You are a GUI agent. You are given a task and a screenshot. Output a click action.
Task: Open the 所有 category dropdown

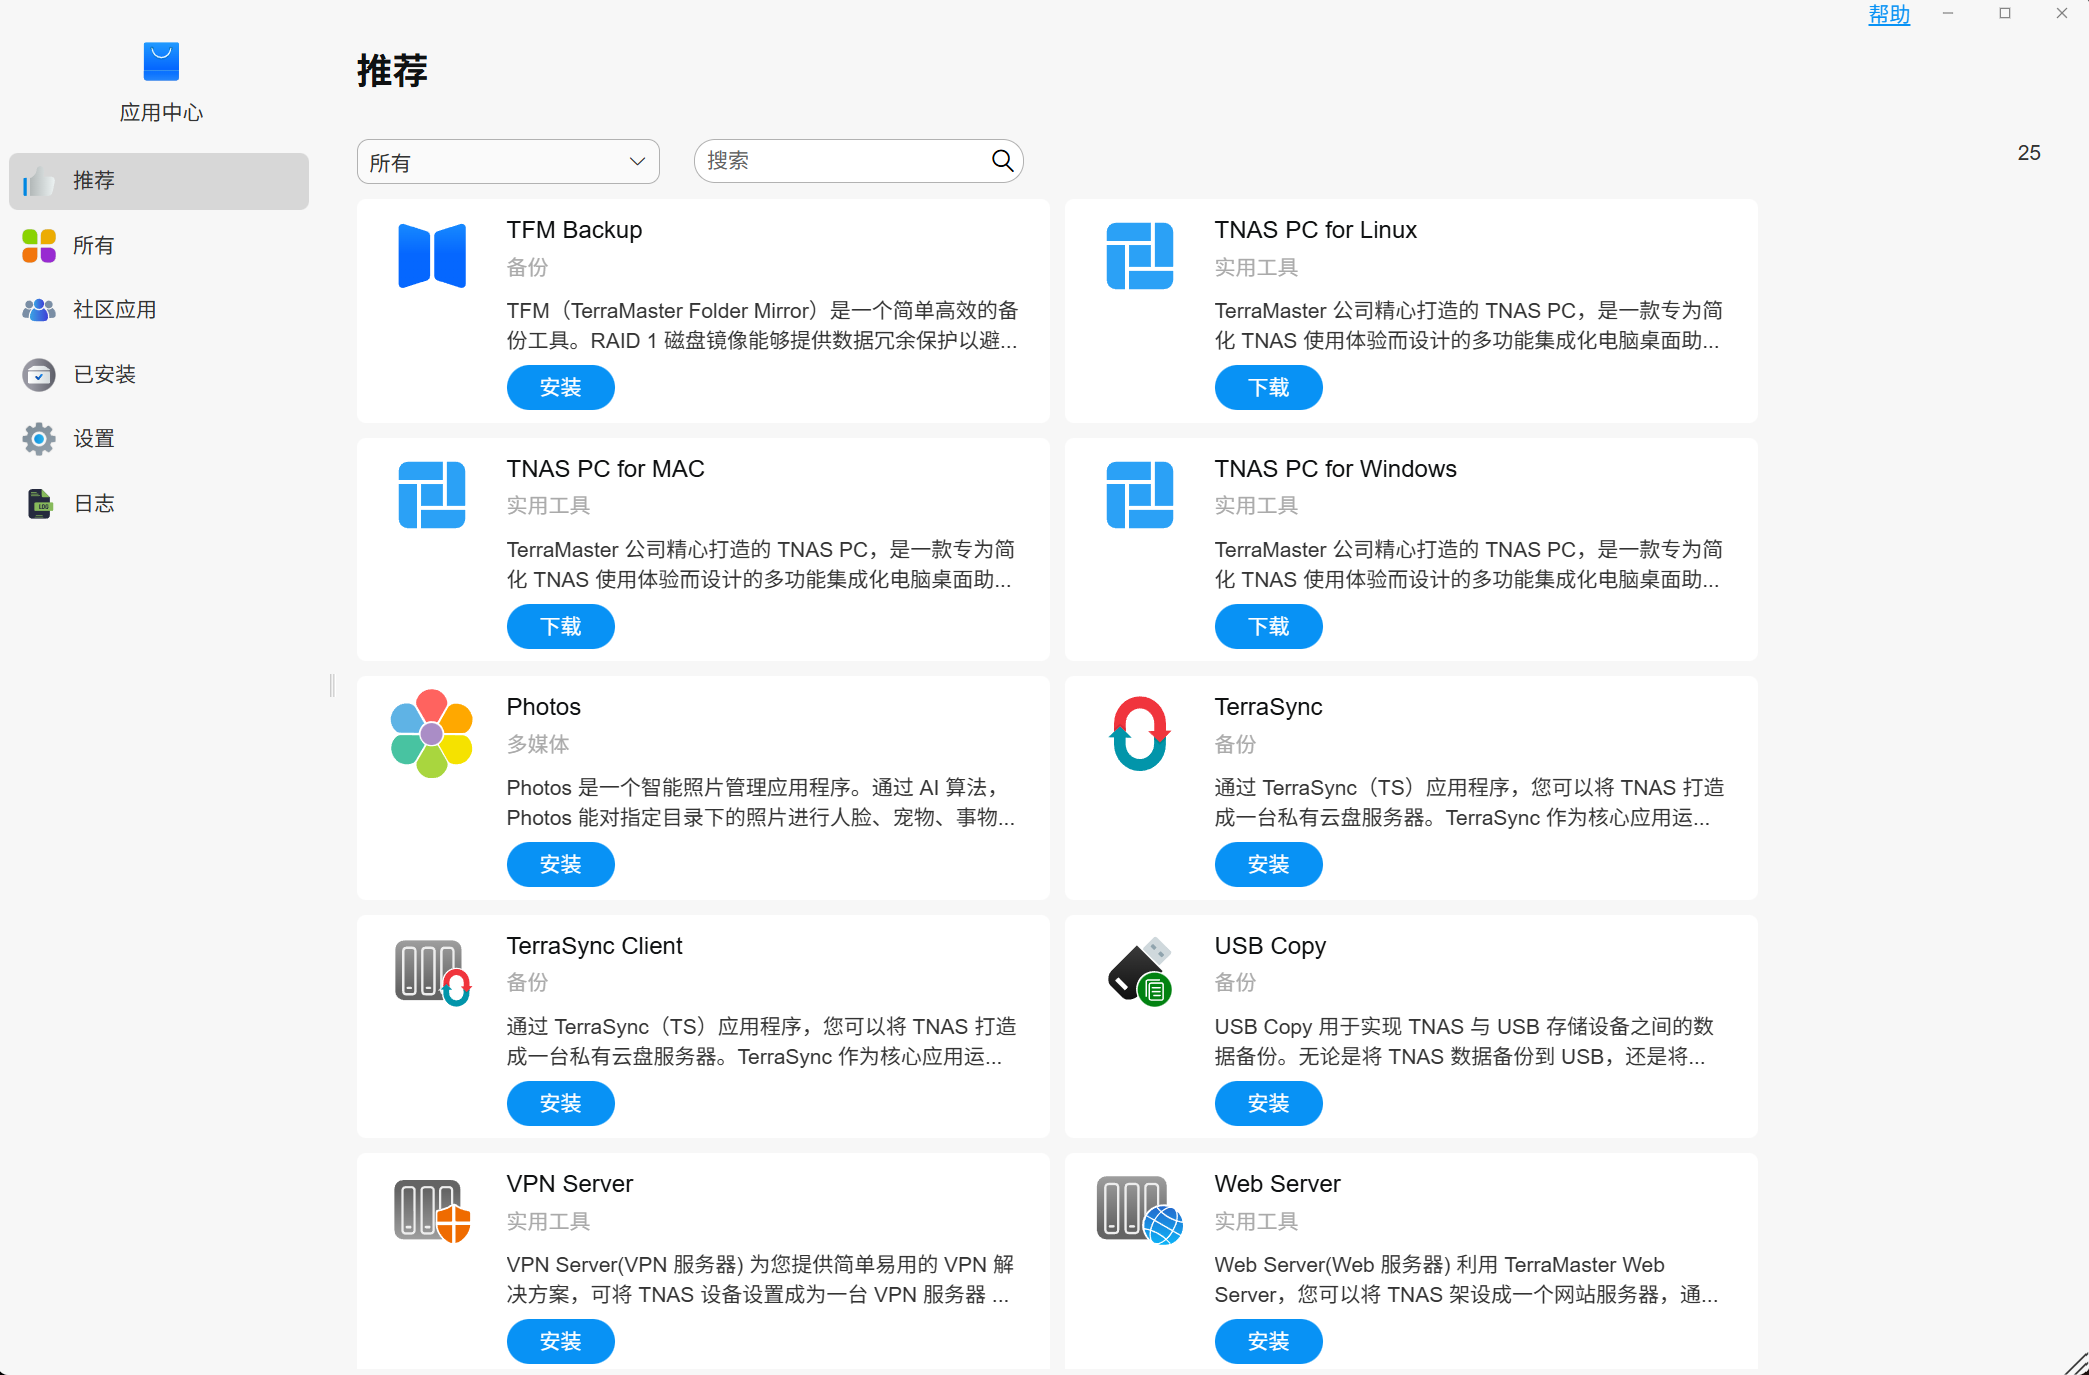508,162
